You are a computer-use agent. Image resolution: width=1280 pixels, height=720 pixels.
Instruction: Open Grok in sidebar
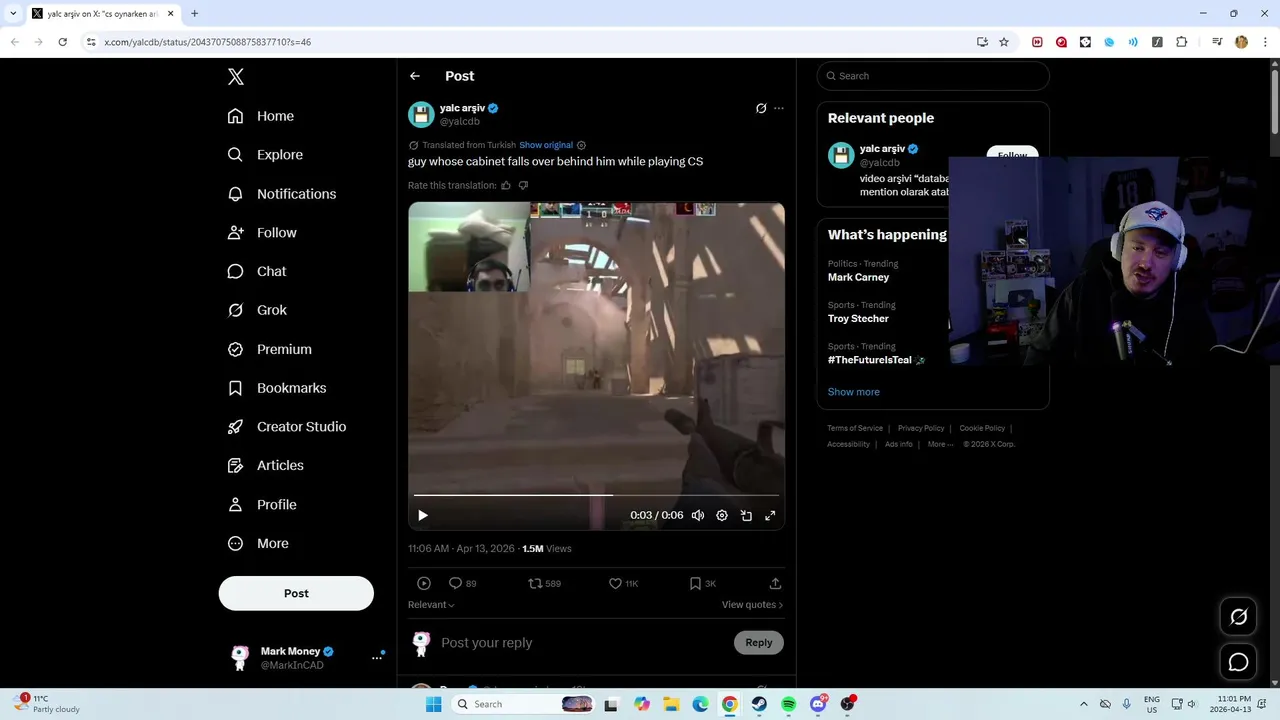coord(257,310)
